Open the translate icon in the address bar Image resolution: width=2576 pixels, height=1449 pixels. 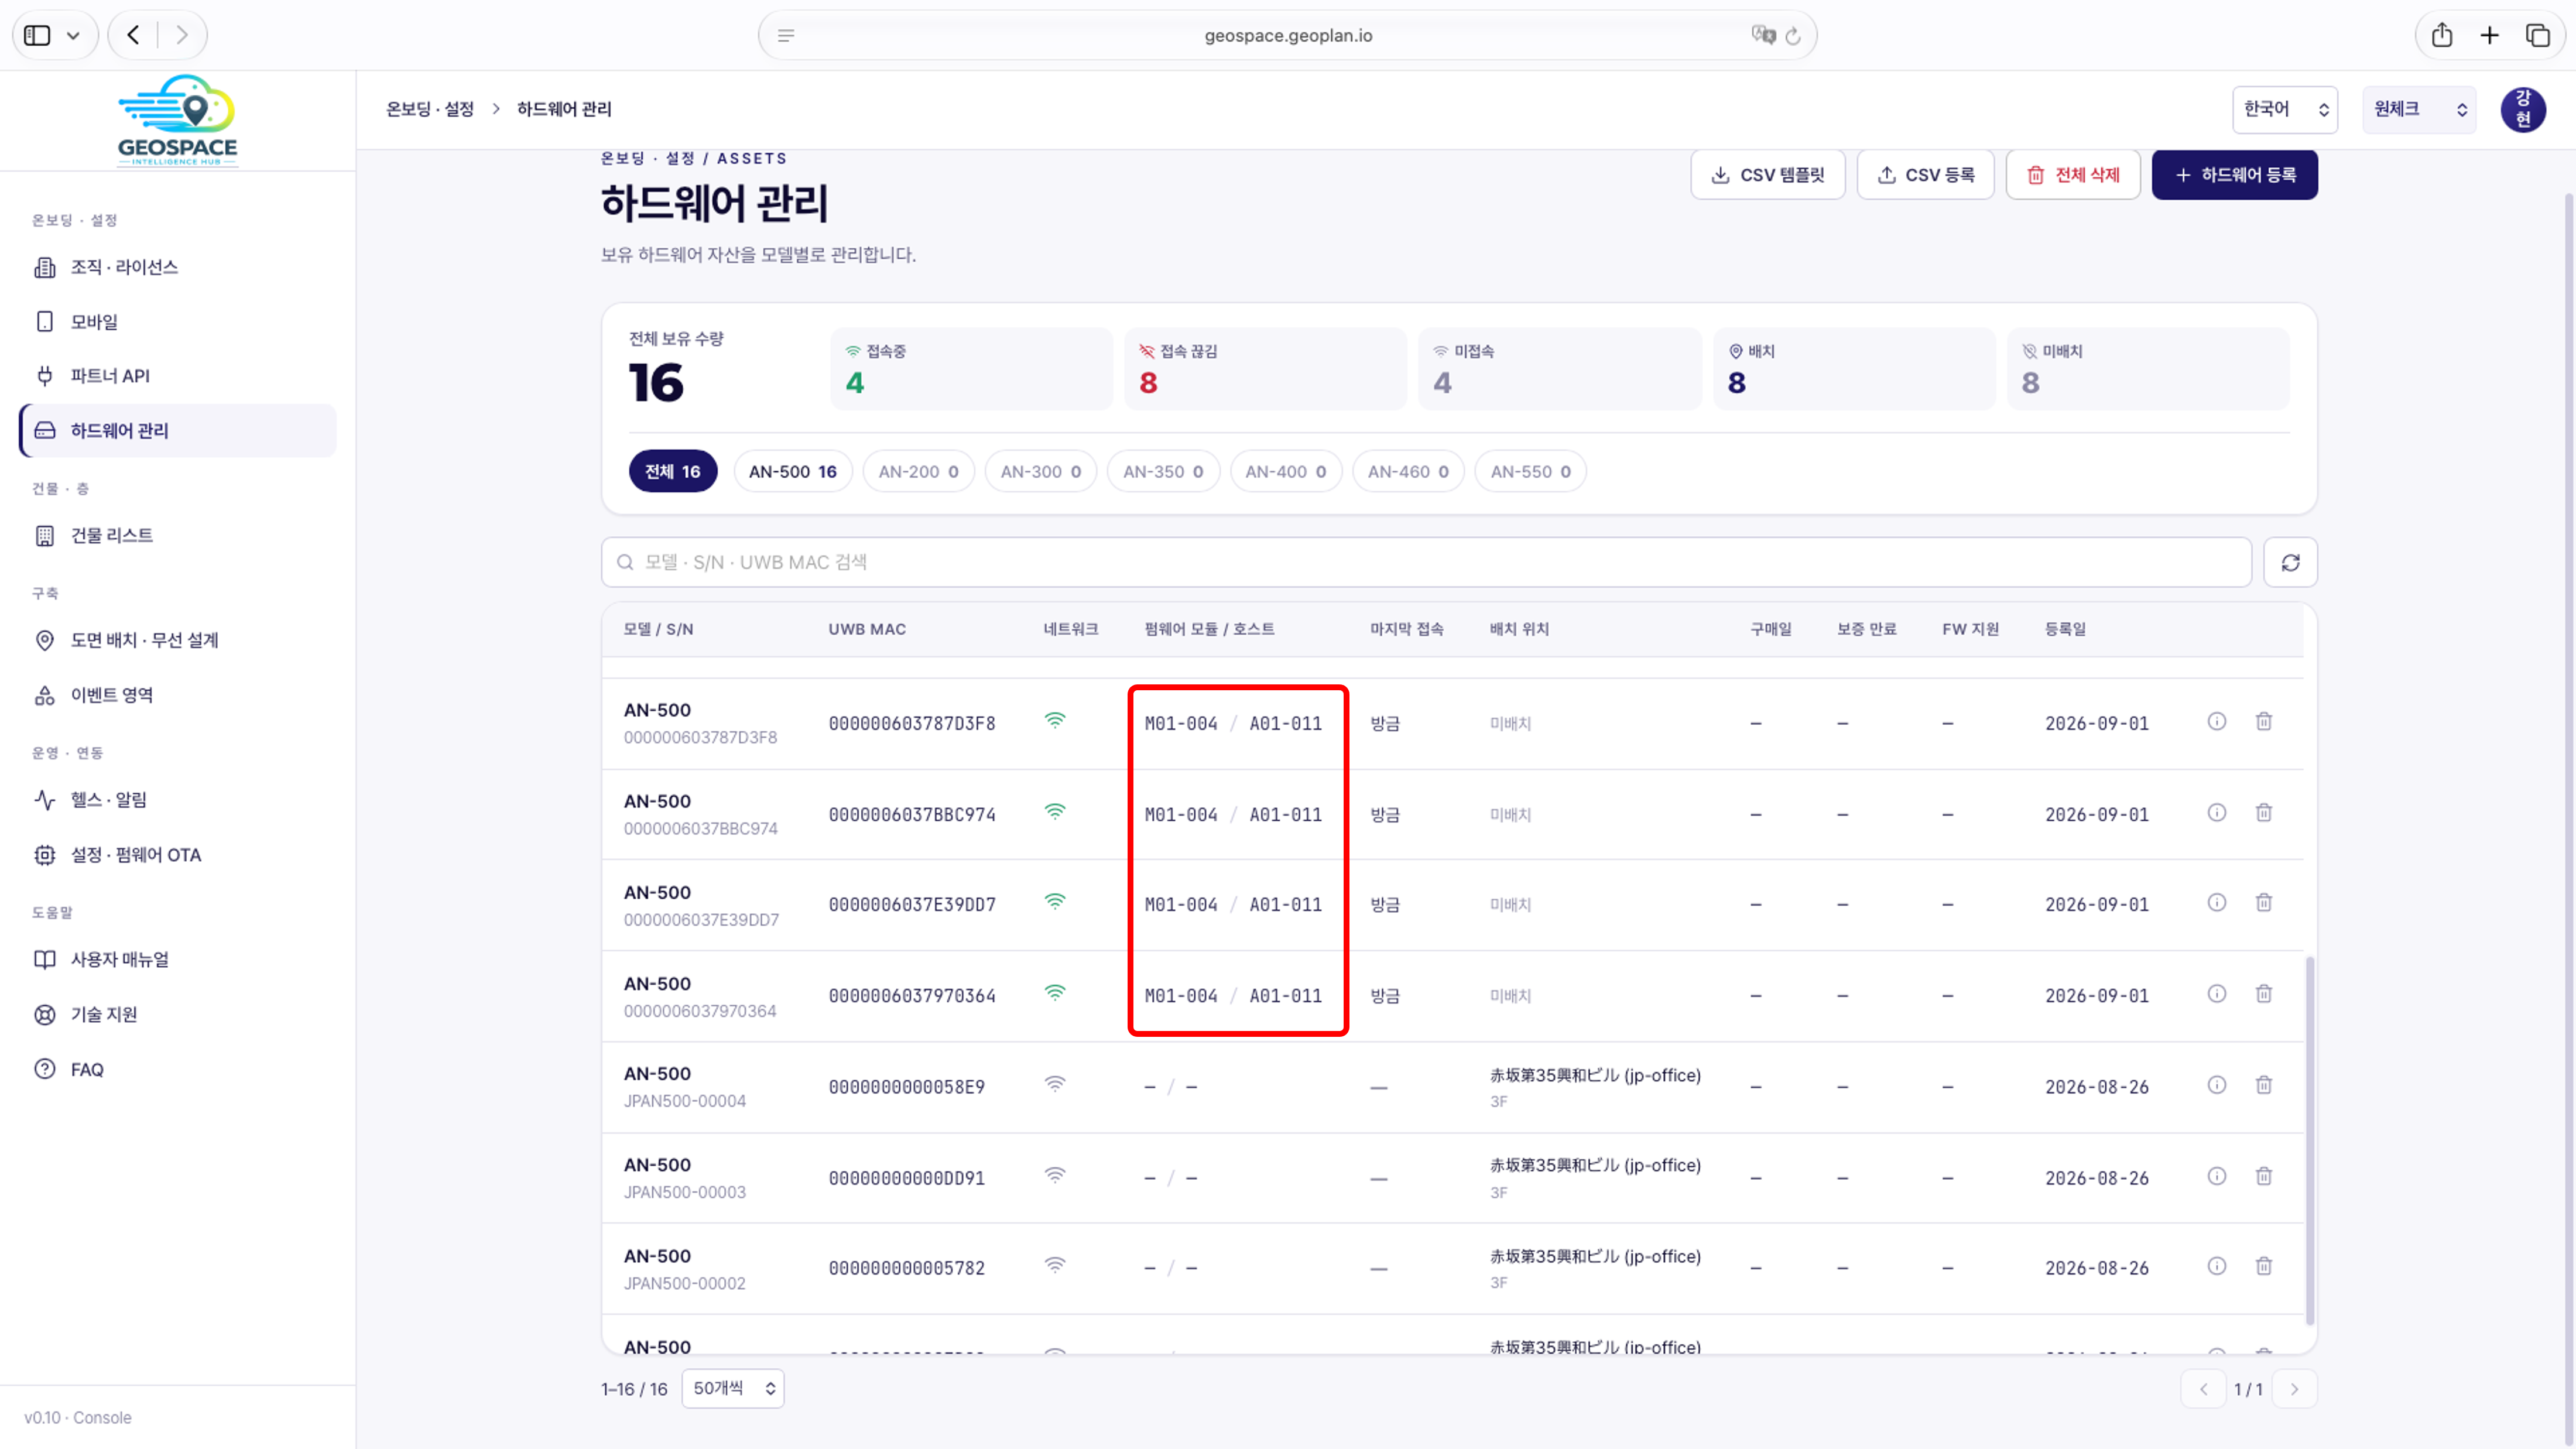click(1763, 36)
